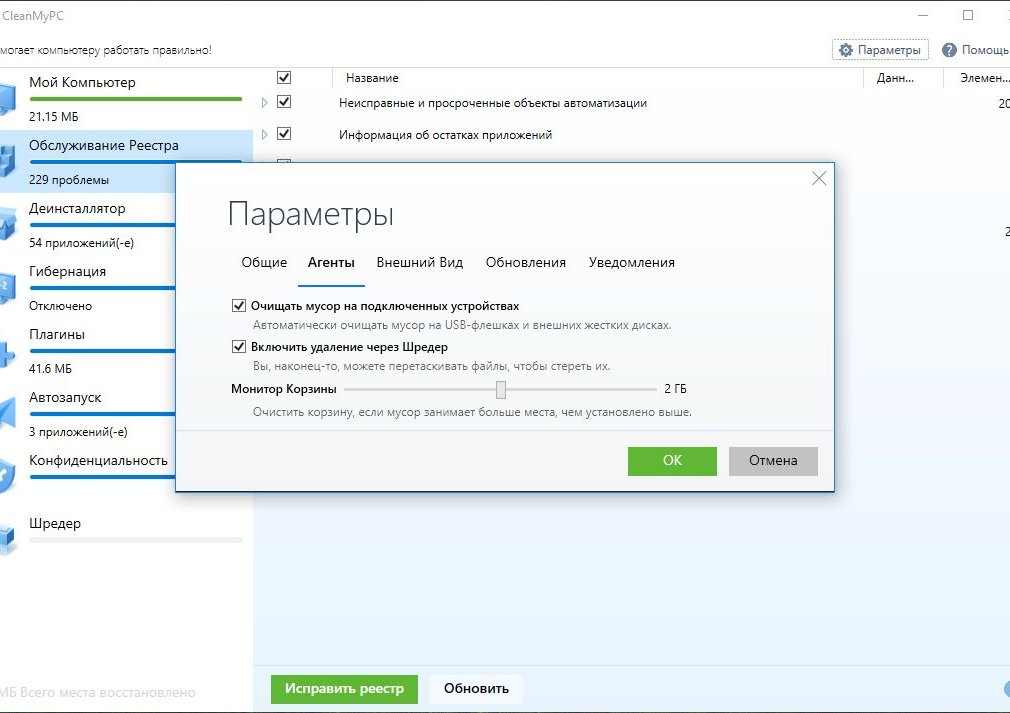The width and height of the screenshot is (1010, 713).
Task: Click the Деинсталлятор label
Action: pyautogui.click(x=77, y=208)
